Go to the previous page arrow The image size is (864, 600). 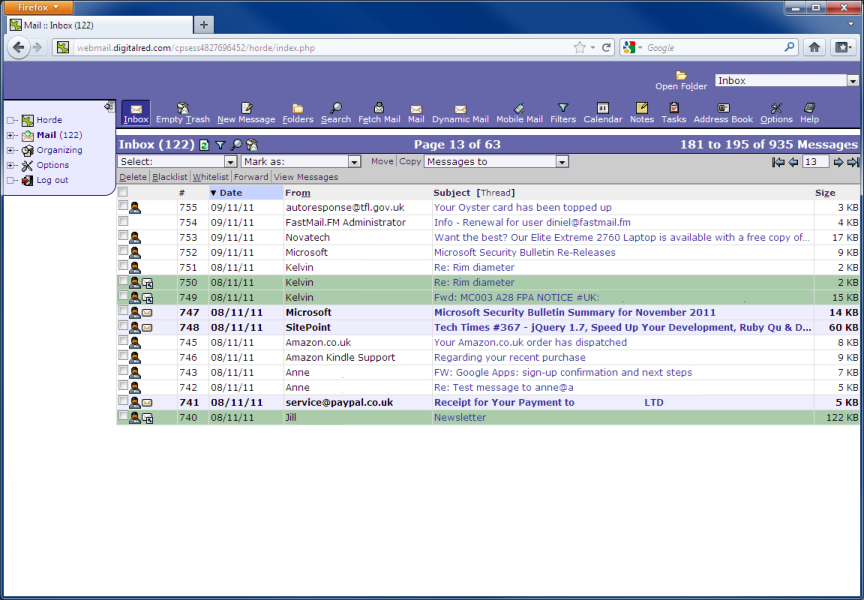click(x=793, y=162)
